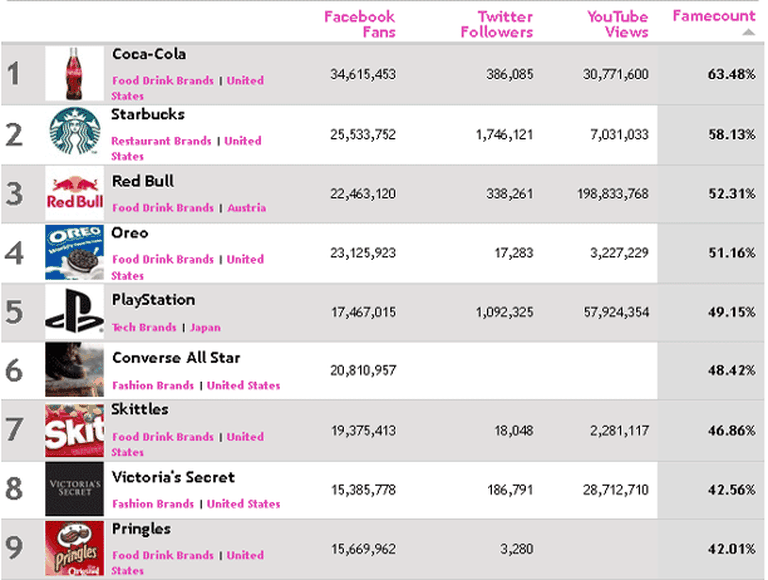Click the PlayStation logo
This screenshot has height=580, width=768.
(x=74, y=312)
